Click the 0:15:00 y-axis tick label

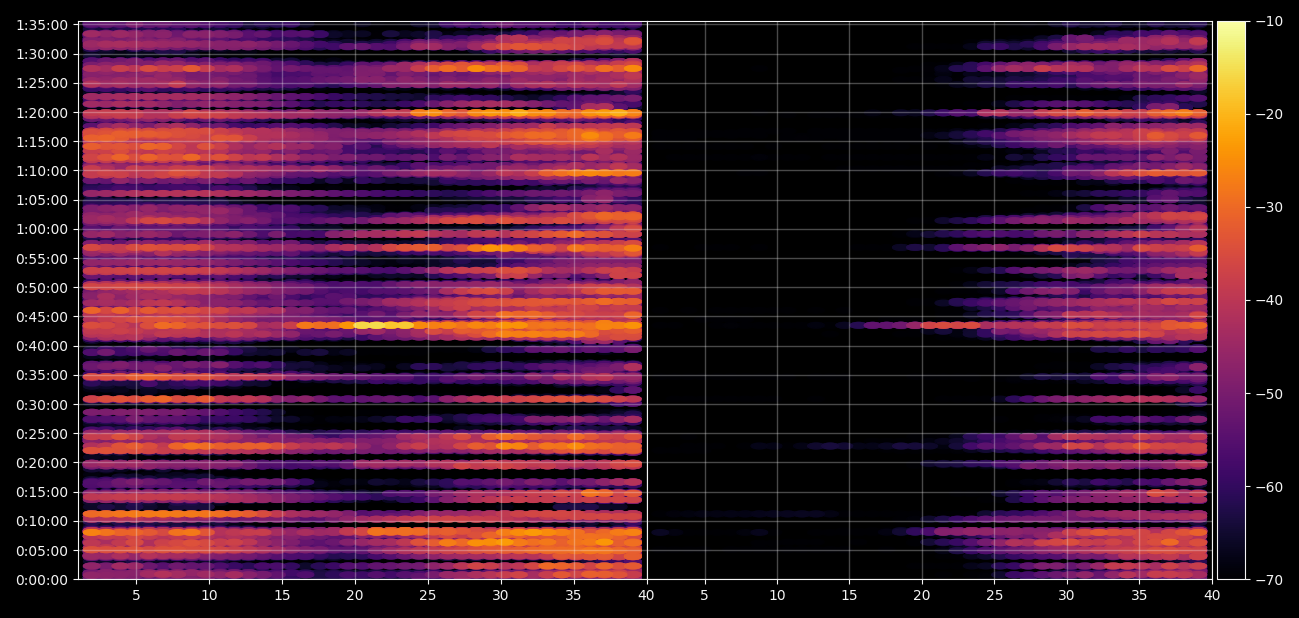click(42, 492)
